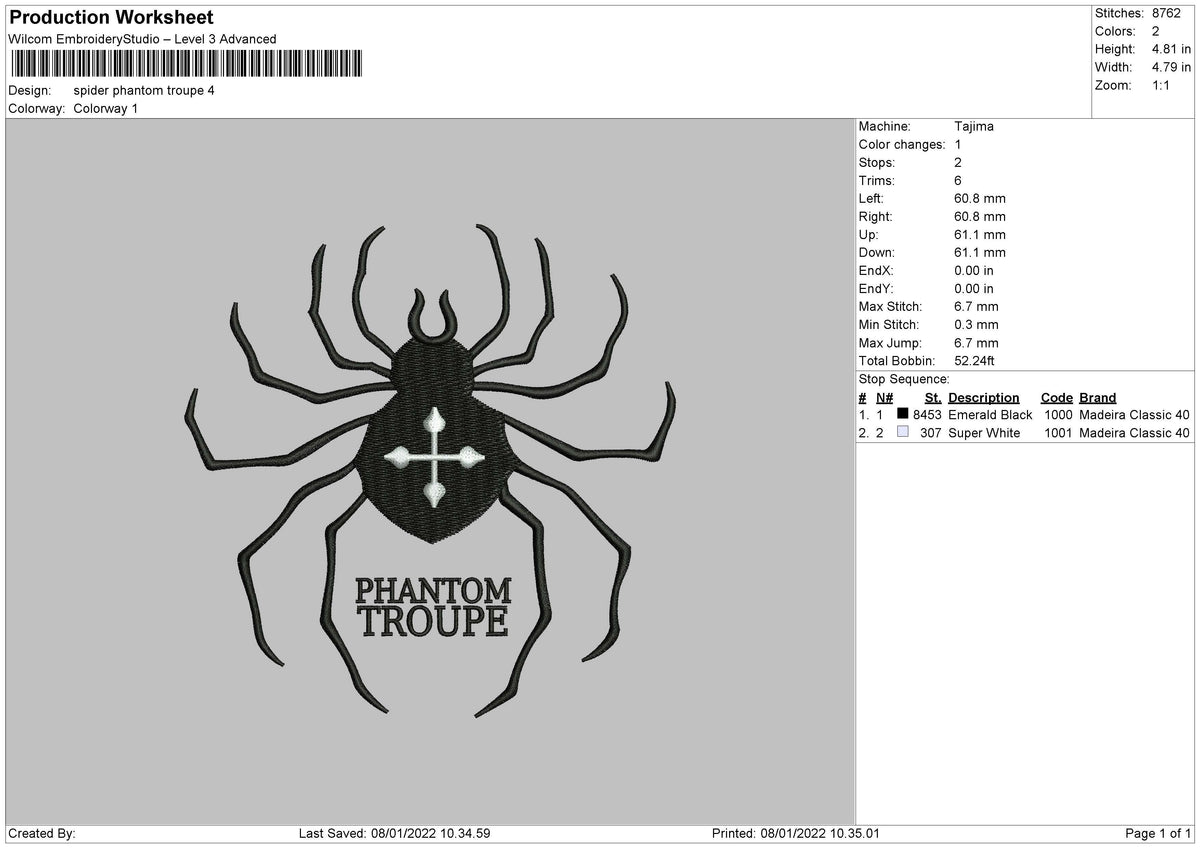Viewport: 1200px width, 848px height.
Task: Click the Super White color swatch
Action: tap(903, 432)
